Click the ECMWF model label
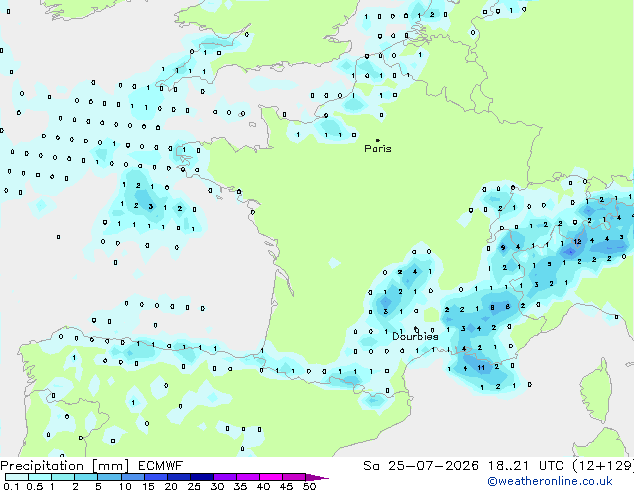The width and height of the screenshot is (634, 490). (161, 466)
